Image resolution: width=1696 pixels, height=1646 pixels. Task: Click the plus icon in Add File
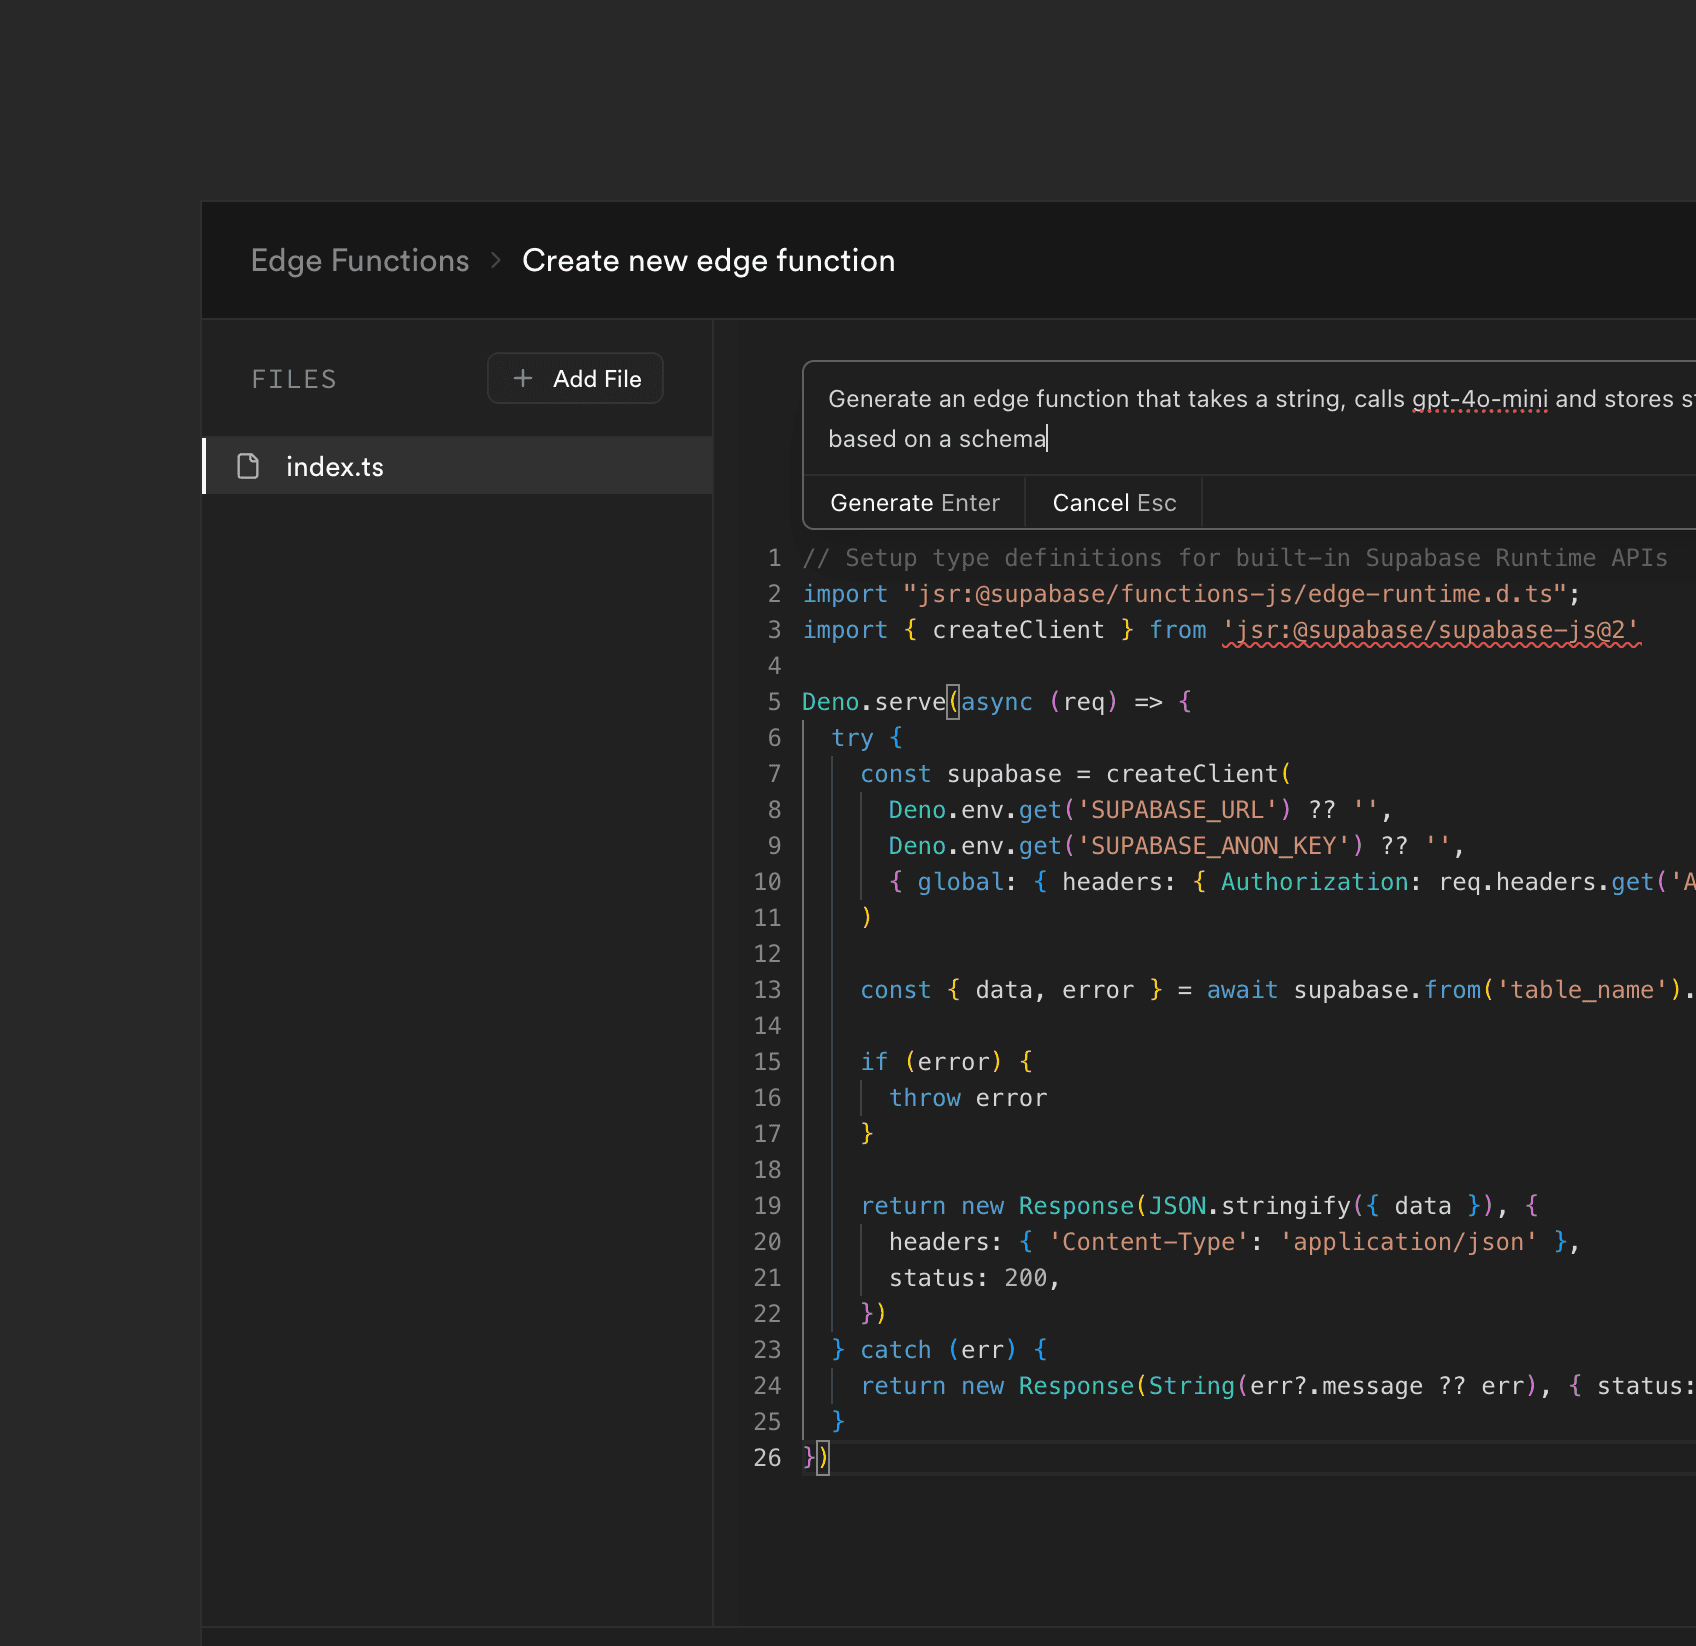click(522, 378)
